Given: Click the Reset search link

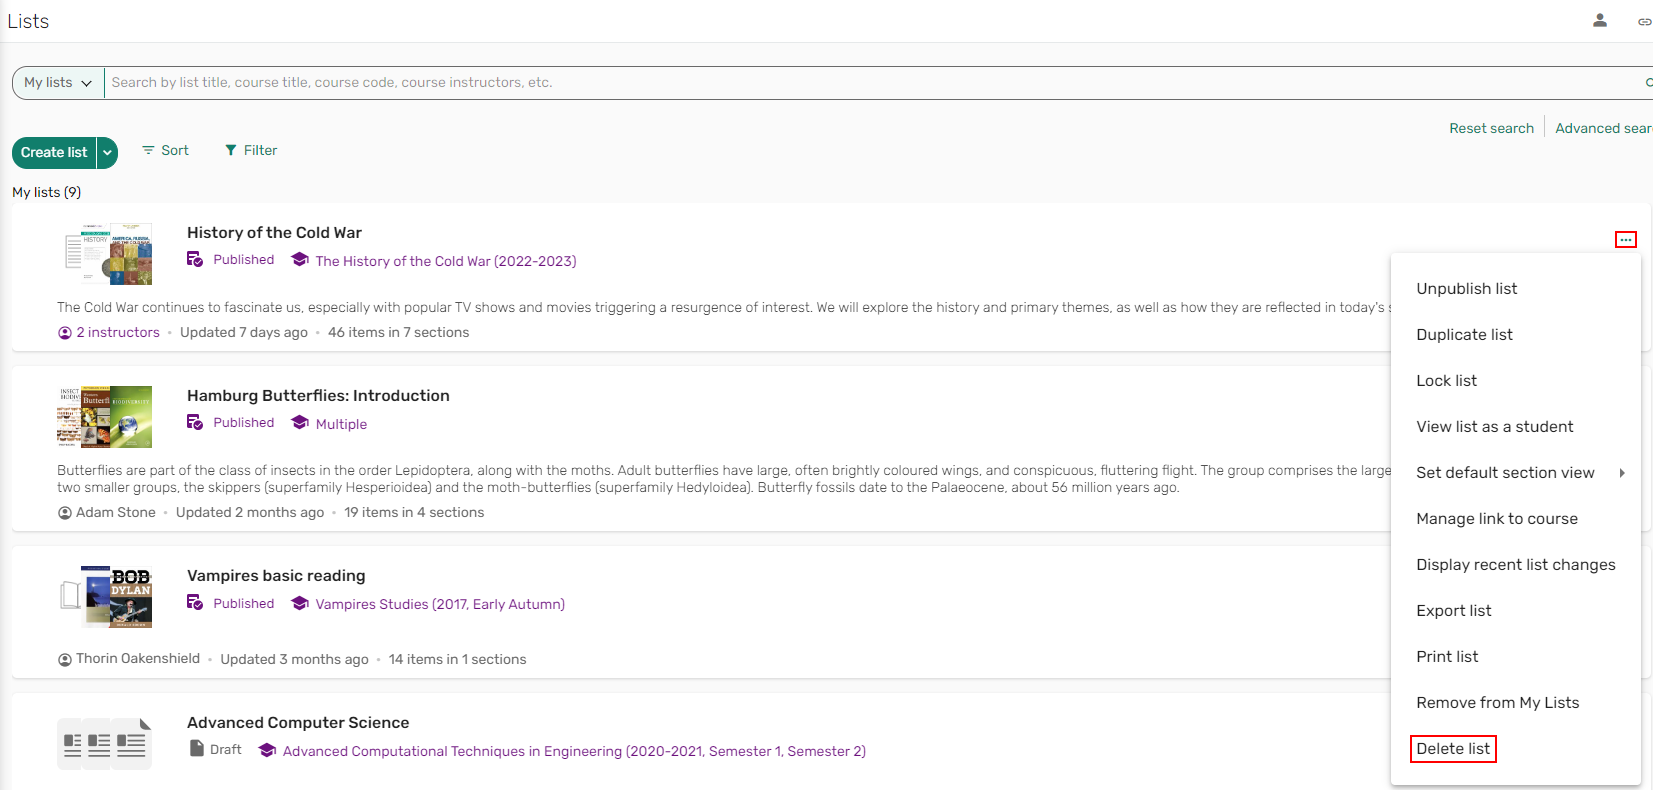Looking at the screenshot, I should (1491, 128).
